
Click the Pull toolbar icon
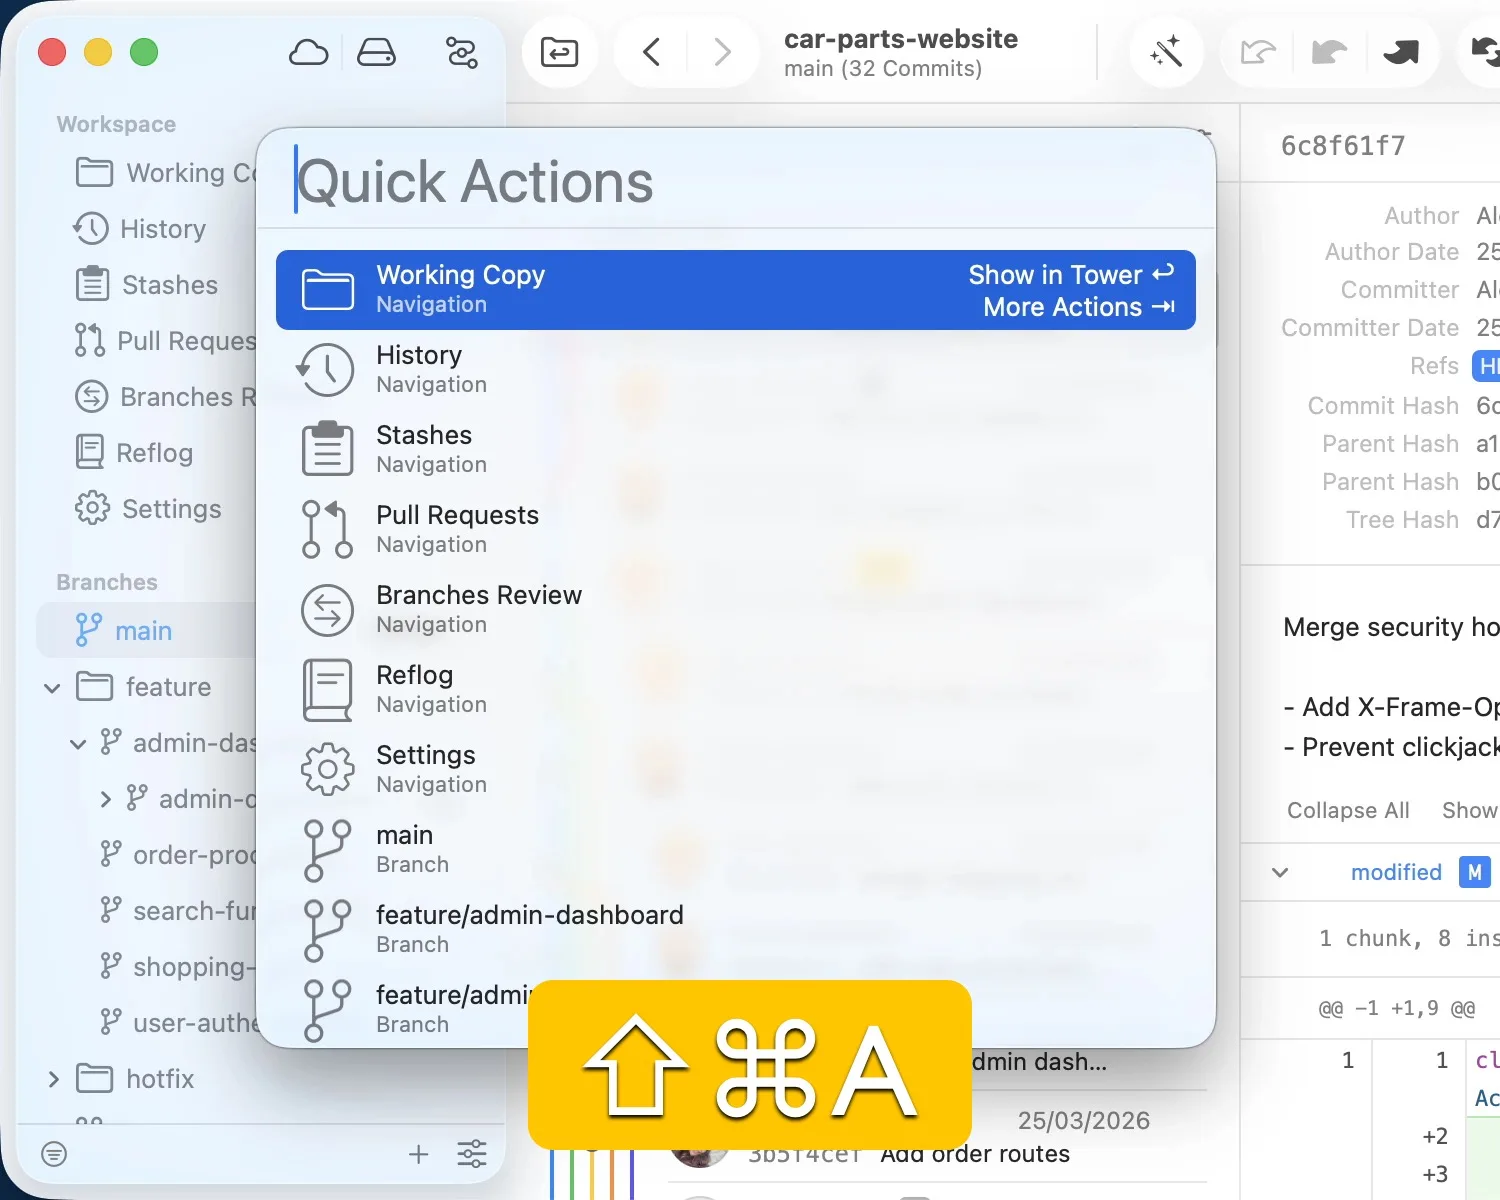coord(1329,51)
